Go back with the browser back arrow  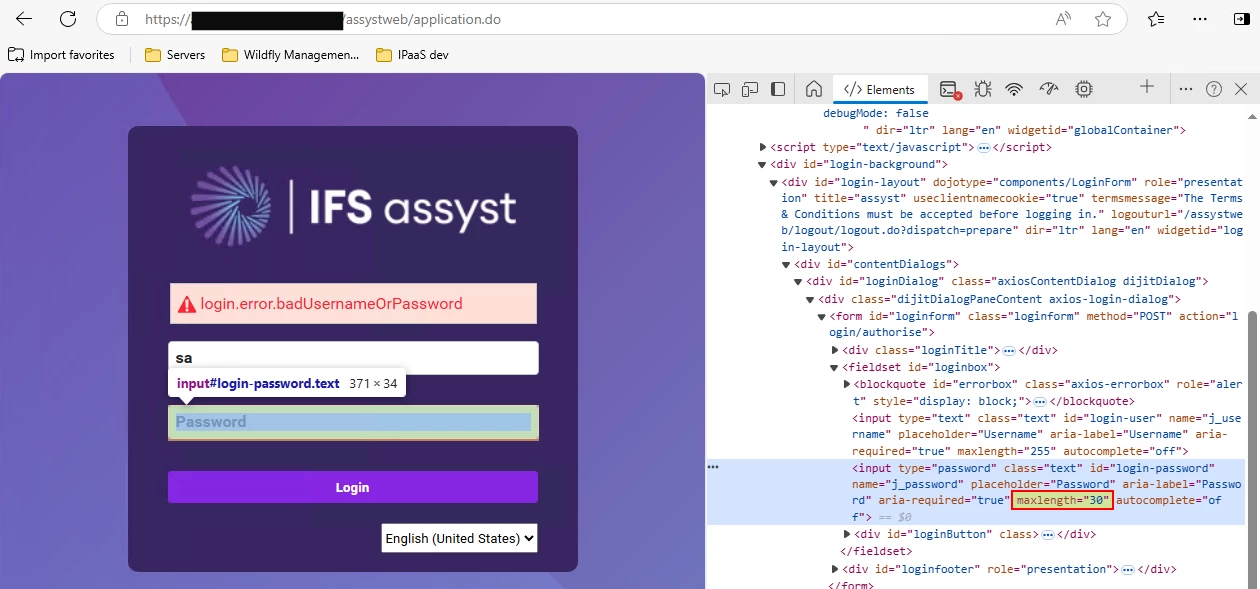[23, 19]
